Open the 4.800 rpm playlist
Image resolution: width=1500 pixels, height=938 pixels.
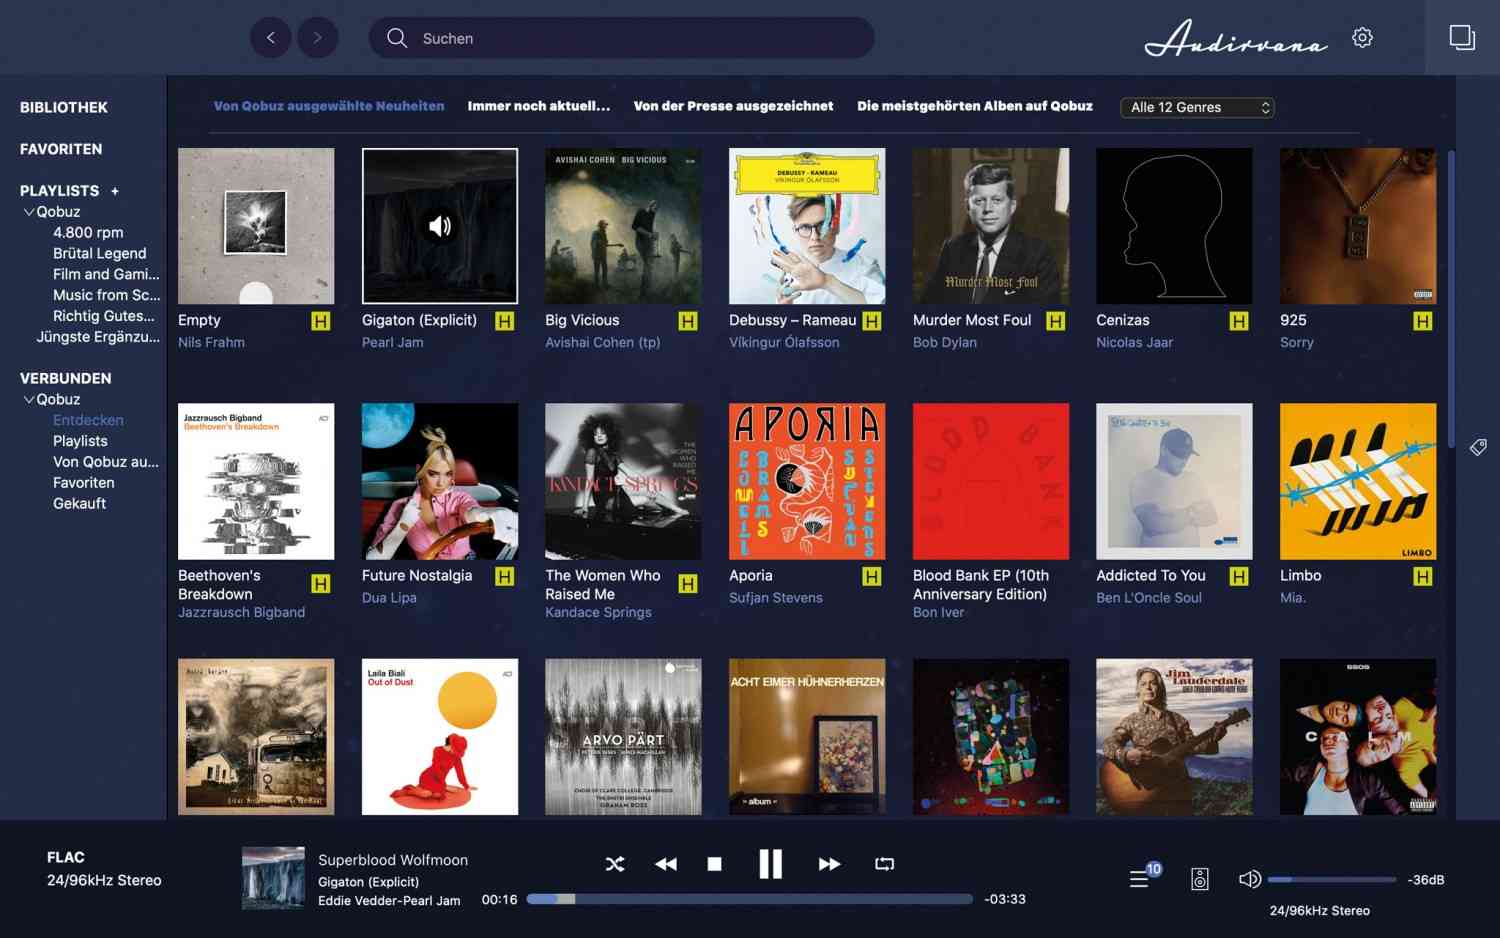88,232
